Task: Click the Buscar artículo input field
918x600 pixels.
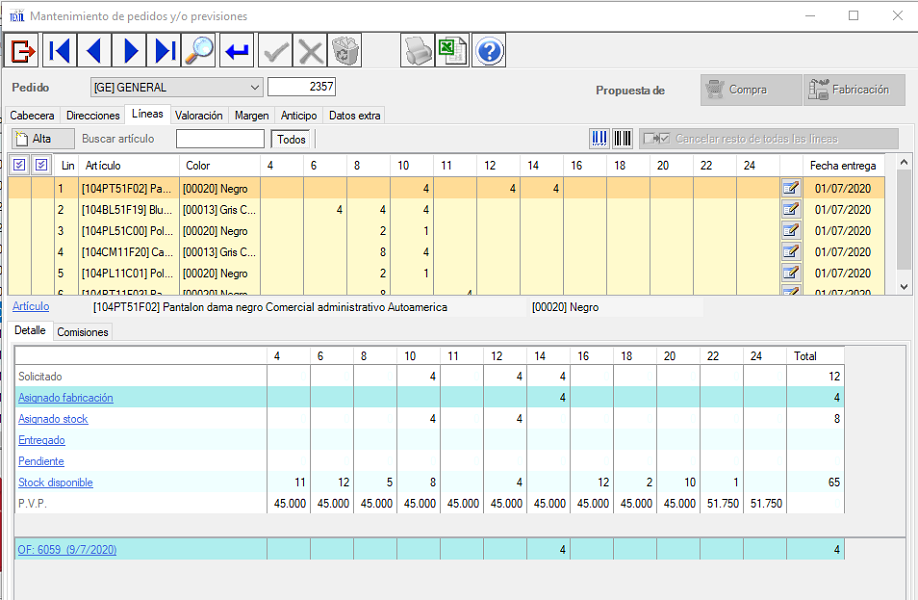Action: click(220, 139)
